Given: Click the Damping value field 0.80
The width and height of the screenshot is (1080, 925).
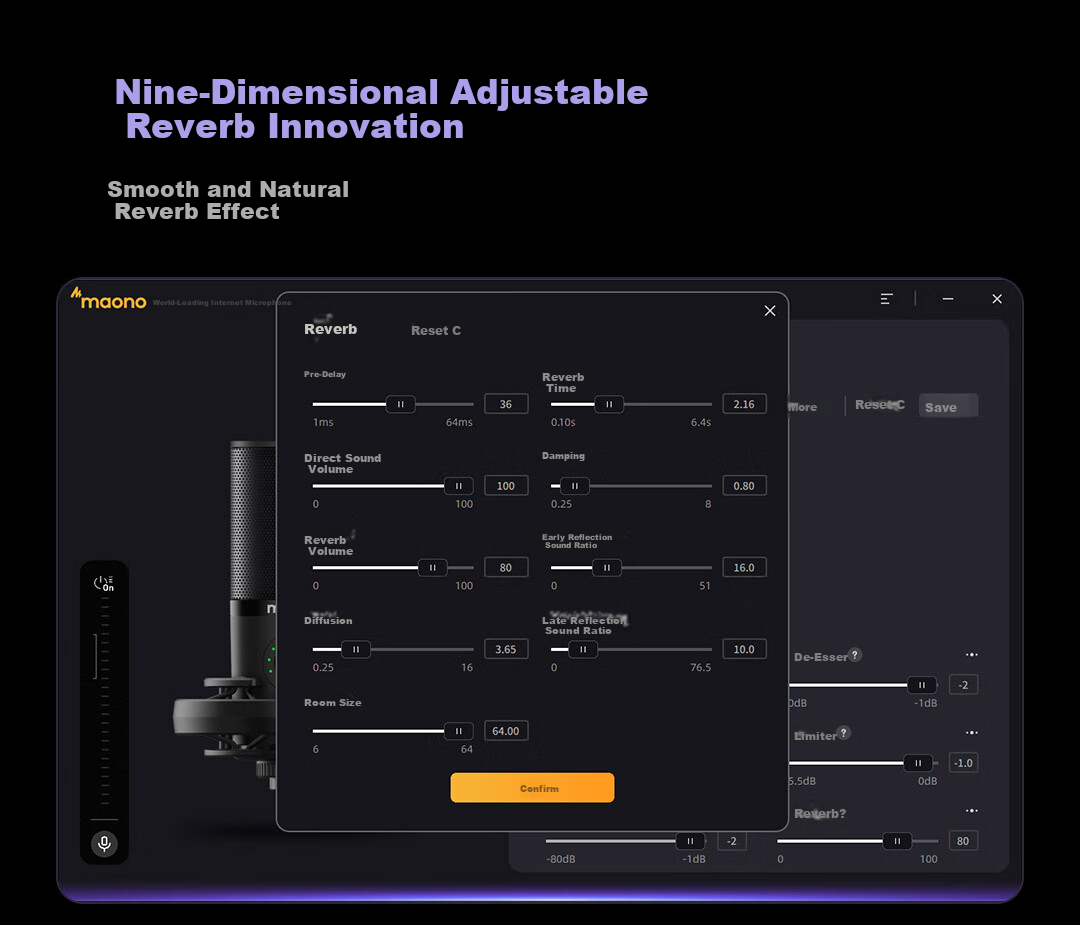Looking at the screenshot, I should coord(744,486).
